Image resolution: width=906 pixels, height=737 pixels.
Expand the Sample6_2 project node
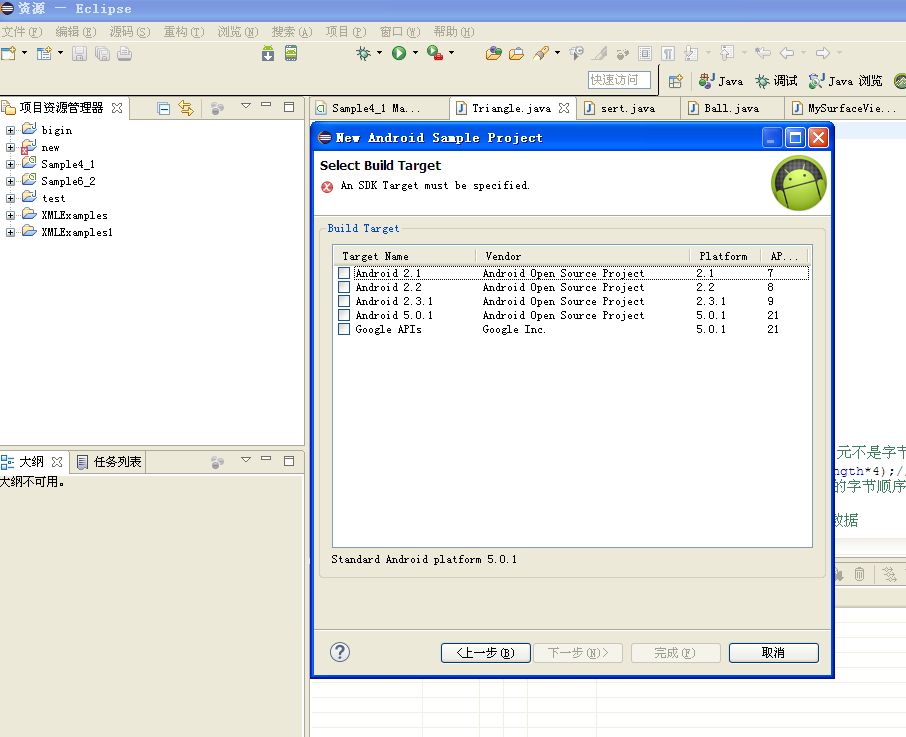(10, 181)
